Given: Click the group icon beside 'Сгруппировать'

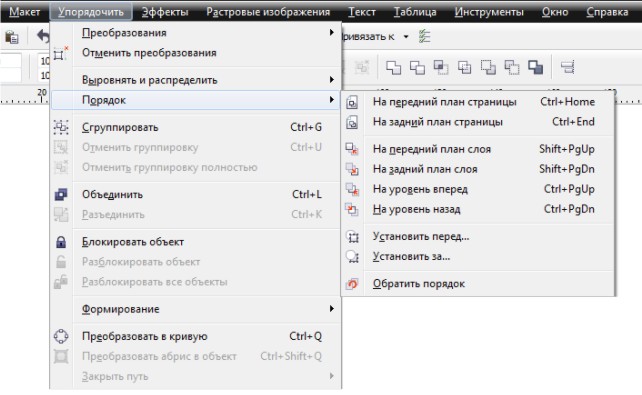Looking at the screenshot, I should click(x=61, y=127).
